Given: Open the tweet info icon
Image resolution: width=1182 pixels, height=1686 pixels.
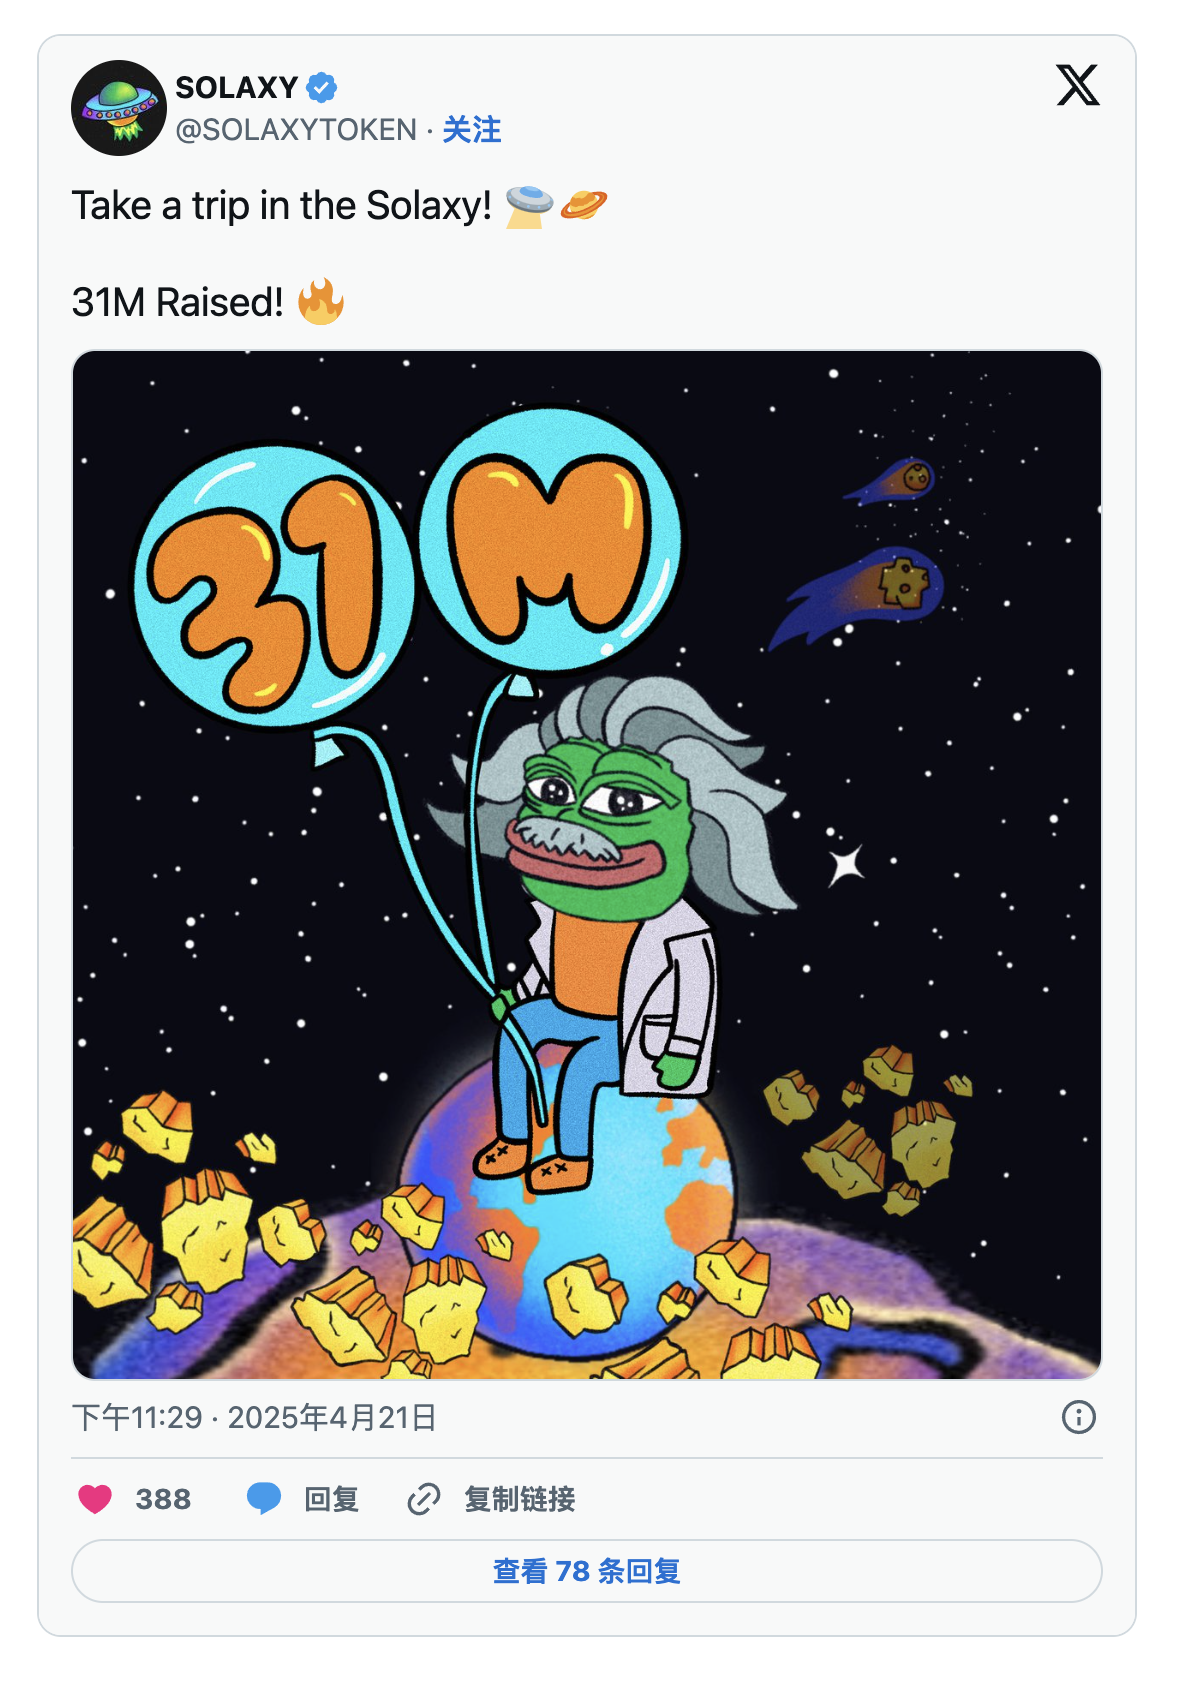Looking at the screenshot, I should (1078, 1417).
